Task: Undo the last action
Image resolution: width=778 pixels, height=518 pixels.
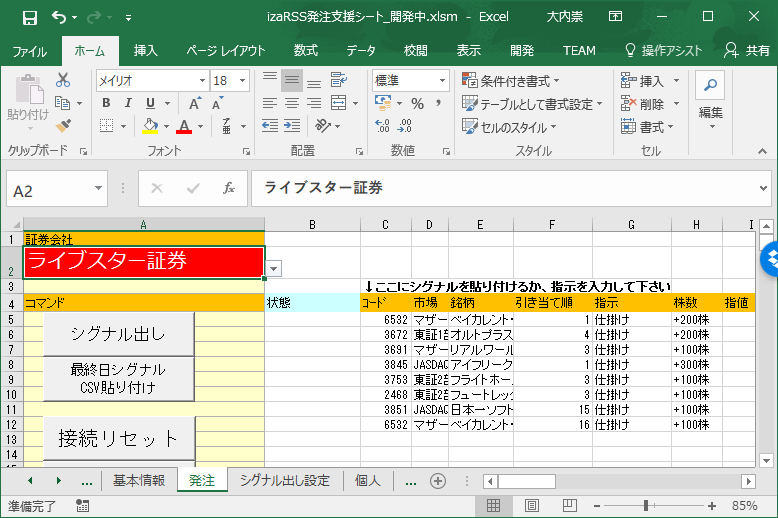Action: pyautogui.click(x=59, y=18)
